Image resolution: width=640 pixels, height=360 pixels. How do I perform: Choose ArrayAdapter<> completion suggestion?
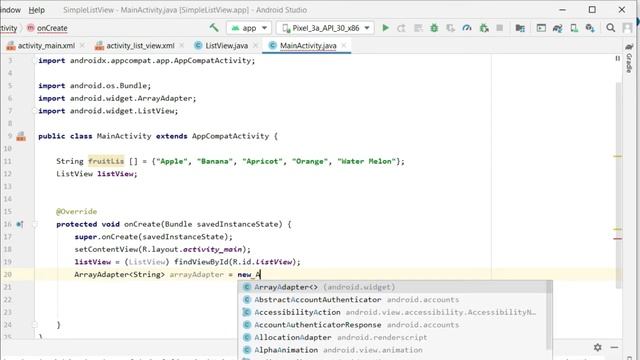pos(393,287)
